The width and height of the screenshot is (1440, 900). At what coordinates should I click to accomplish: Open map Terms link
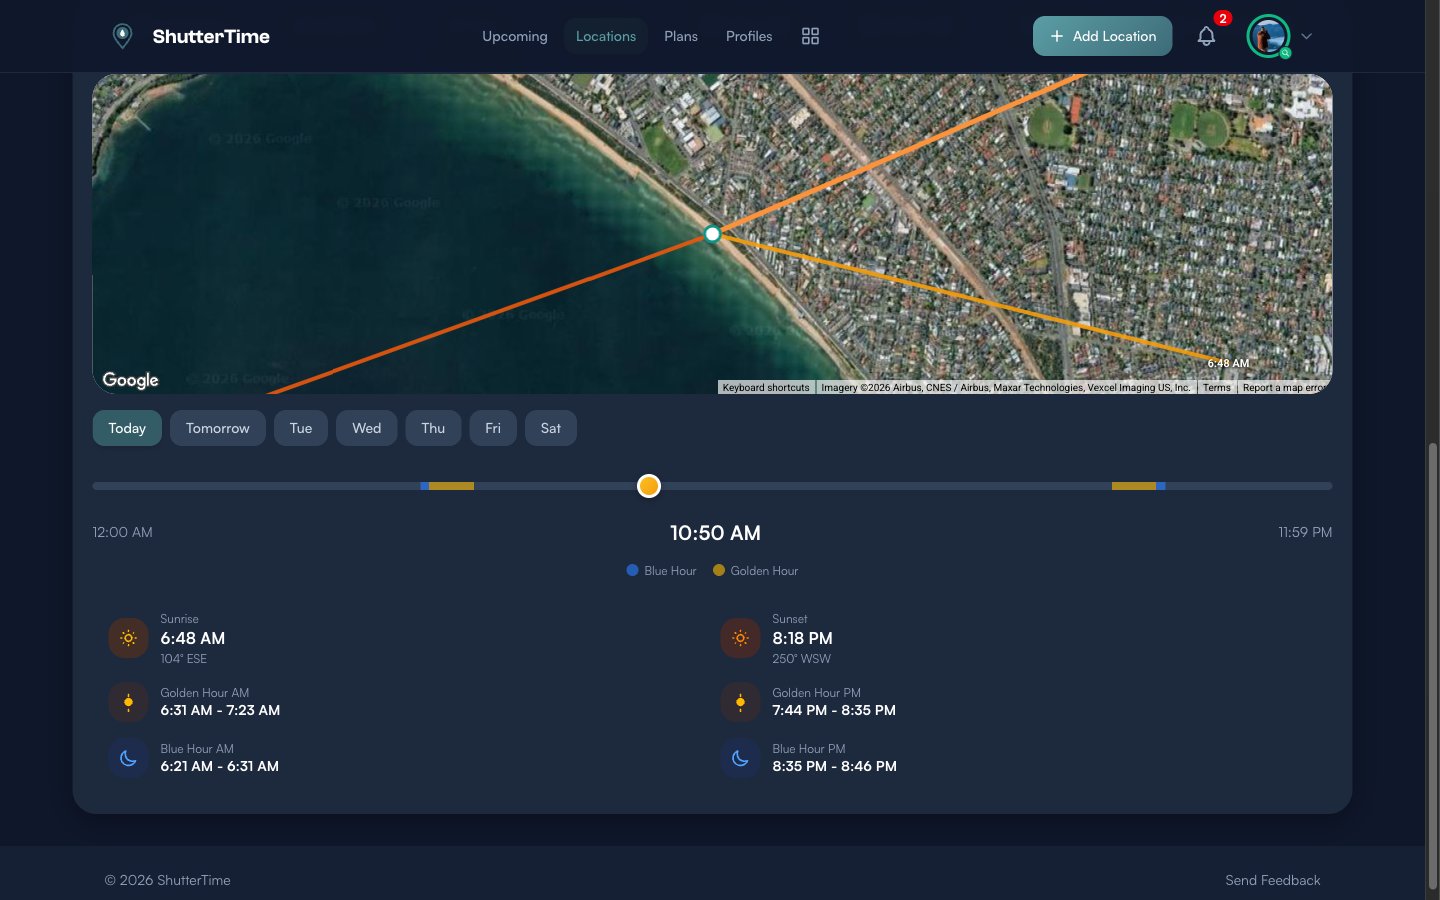[x=1216, y=388]
